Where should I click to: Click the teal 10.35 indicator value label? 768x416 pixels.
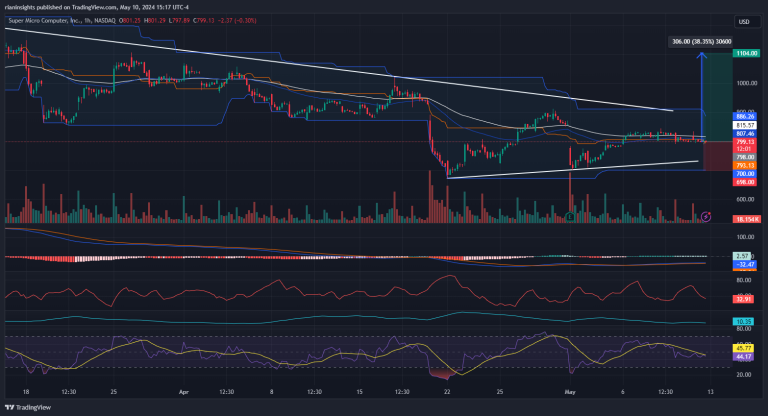(x=744, y=321)
